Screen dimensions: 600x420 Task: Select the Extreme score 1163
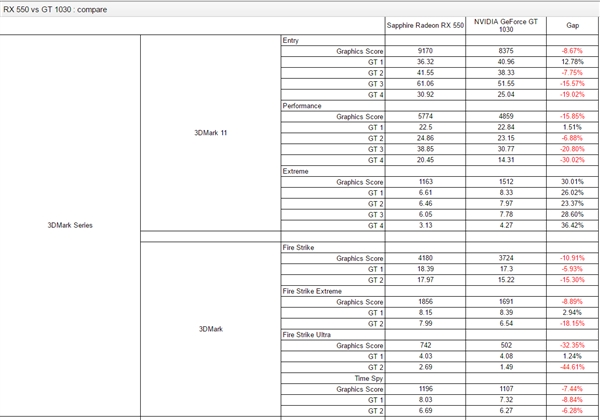(x=425, y=182)
